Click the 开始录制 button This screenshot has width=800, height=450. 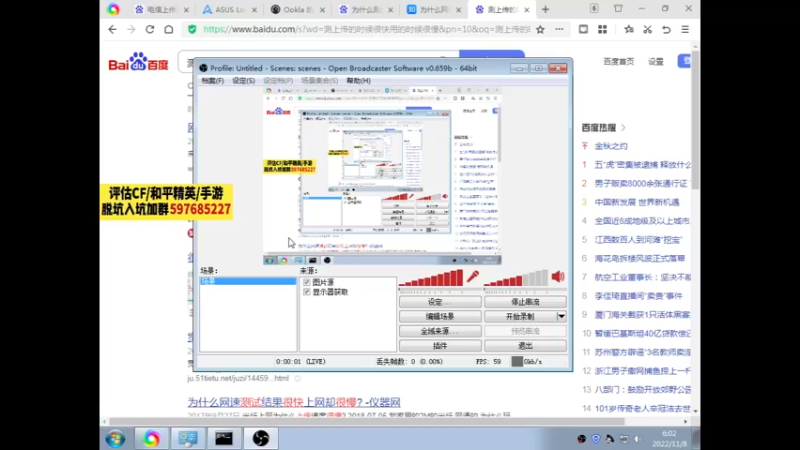pyautogui.click(x=520, y=316)
